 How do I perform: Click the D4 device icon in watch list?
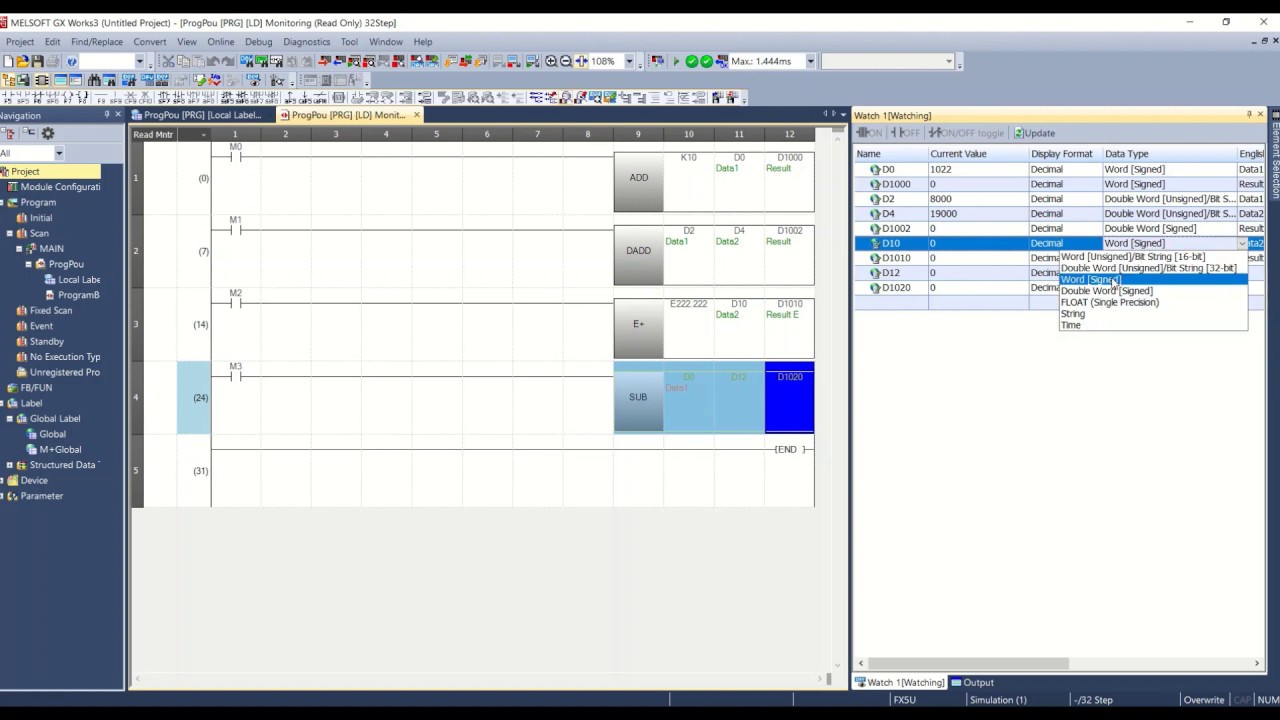[x=875, y=214]
